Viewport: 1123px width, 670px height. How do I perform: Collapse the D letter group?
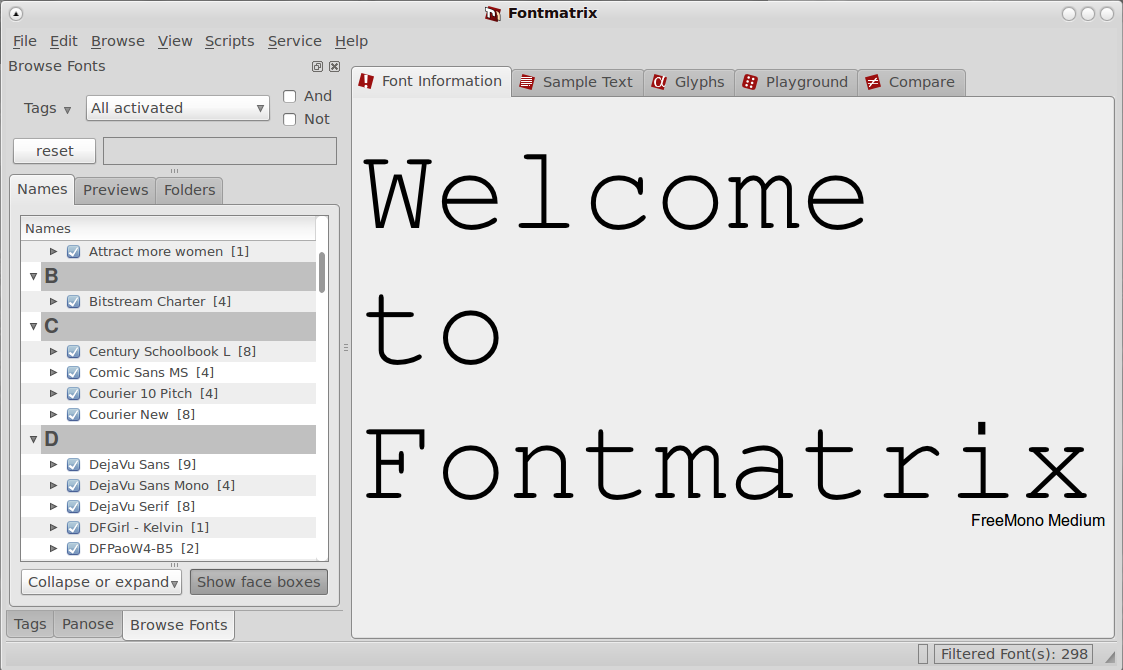click(x=33, y=439)
